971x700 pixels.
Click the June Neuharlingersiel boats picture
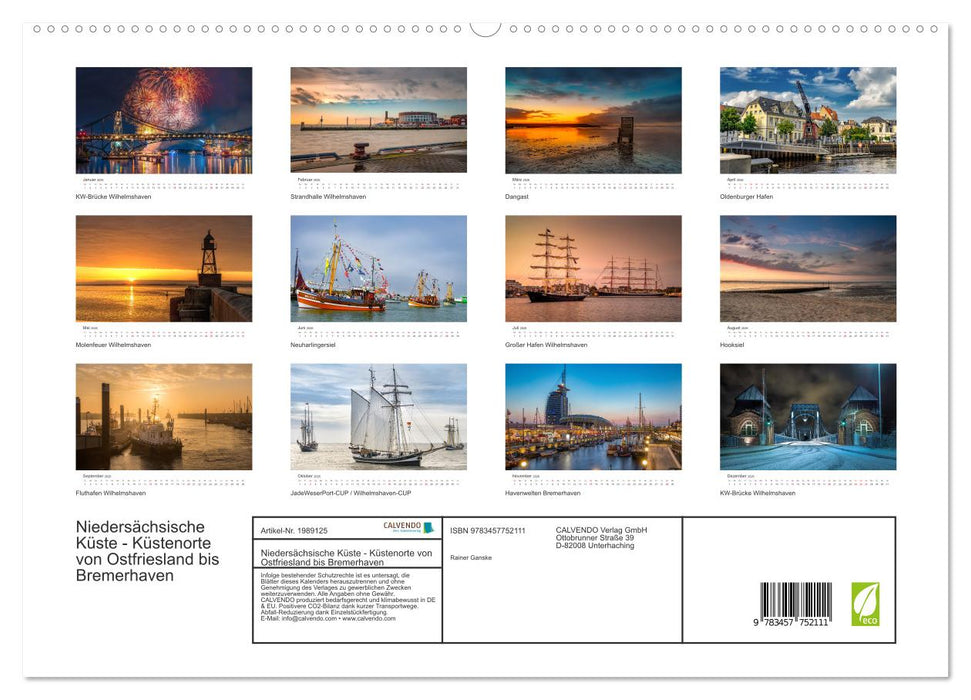(x=378, y=268)
